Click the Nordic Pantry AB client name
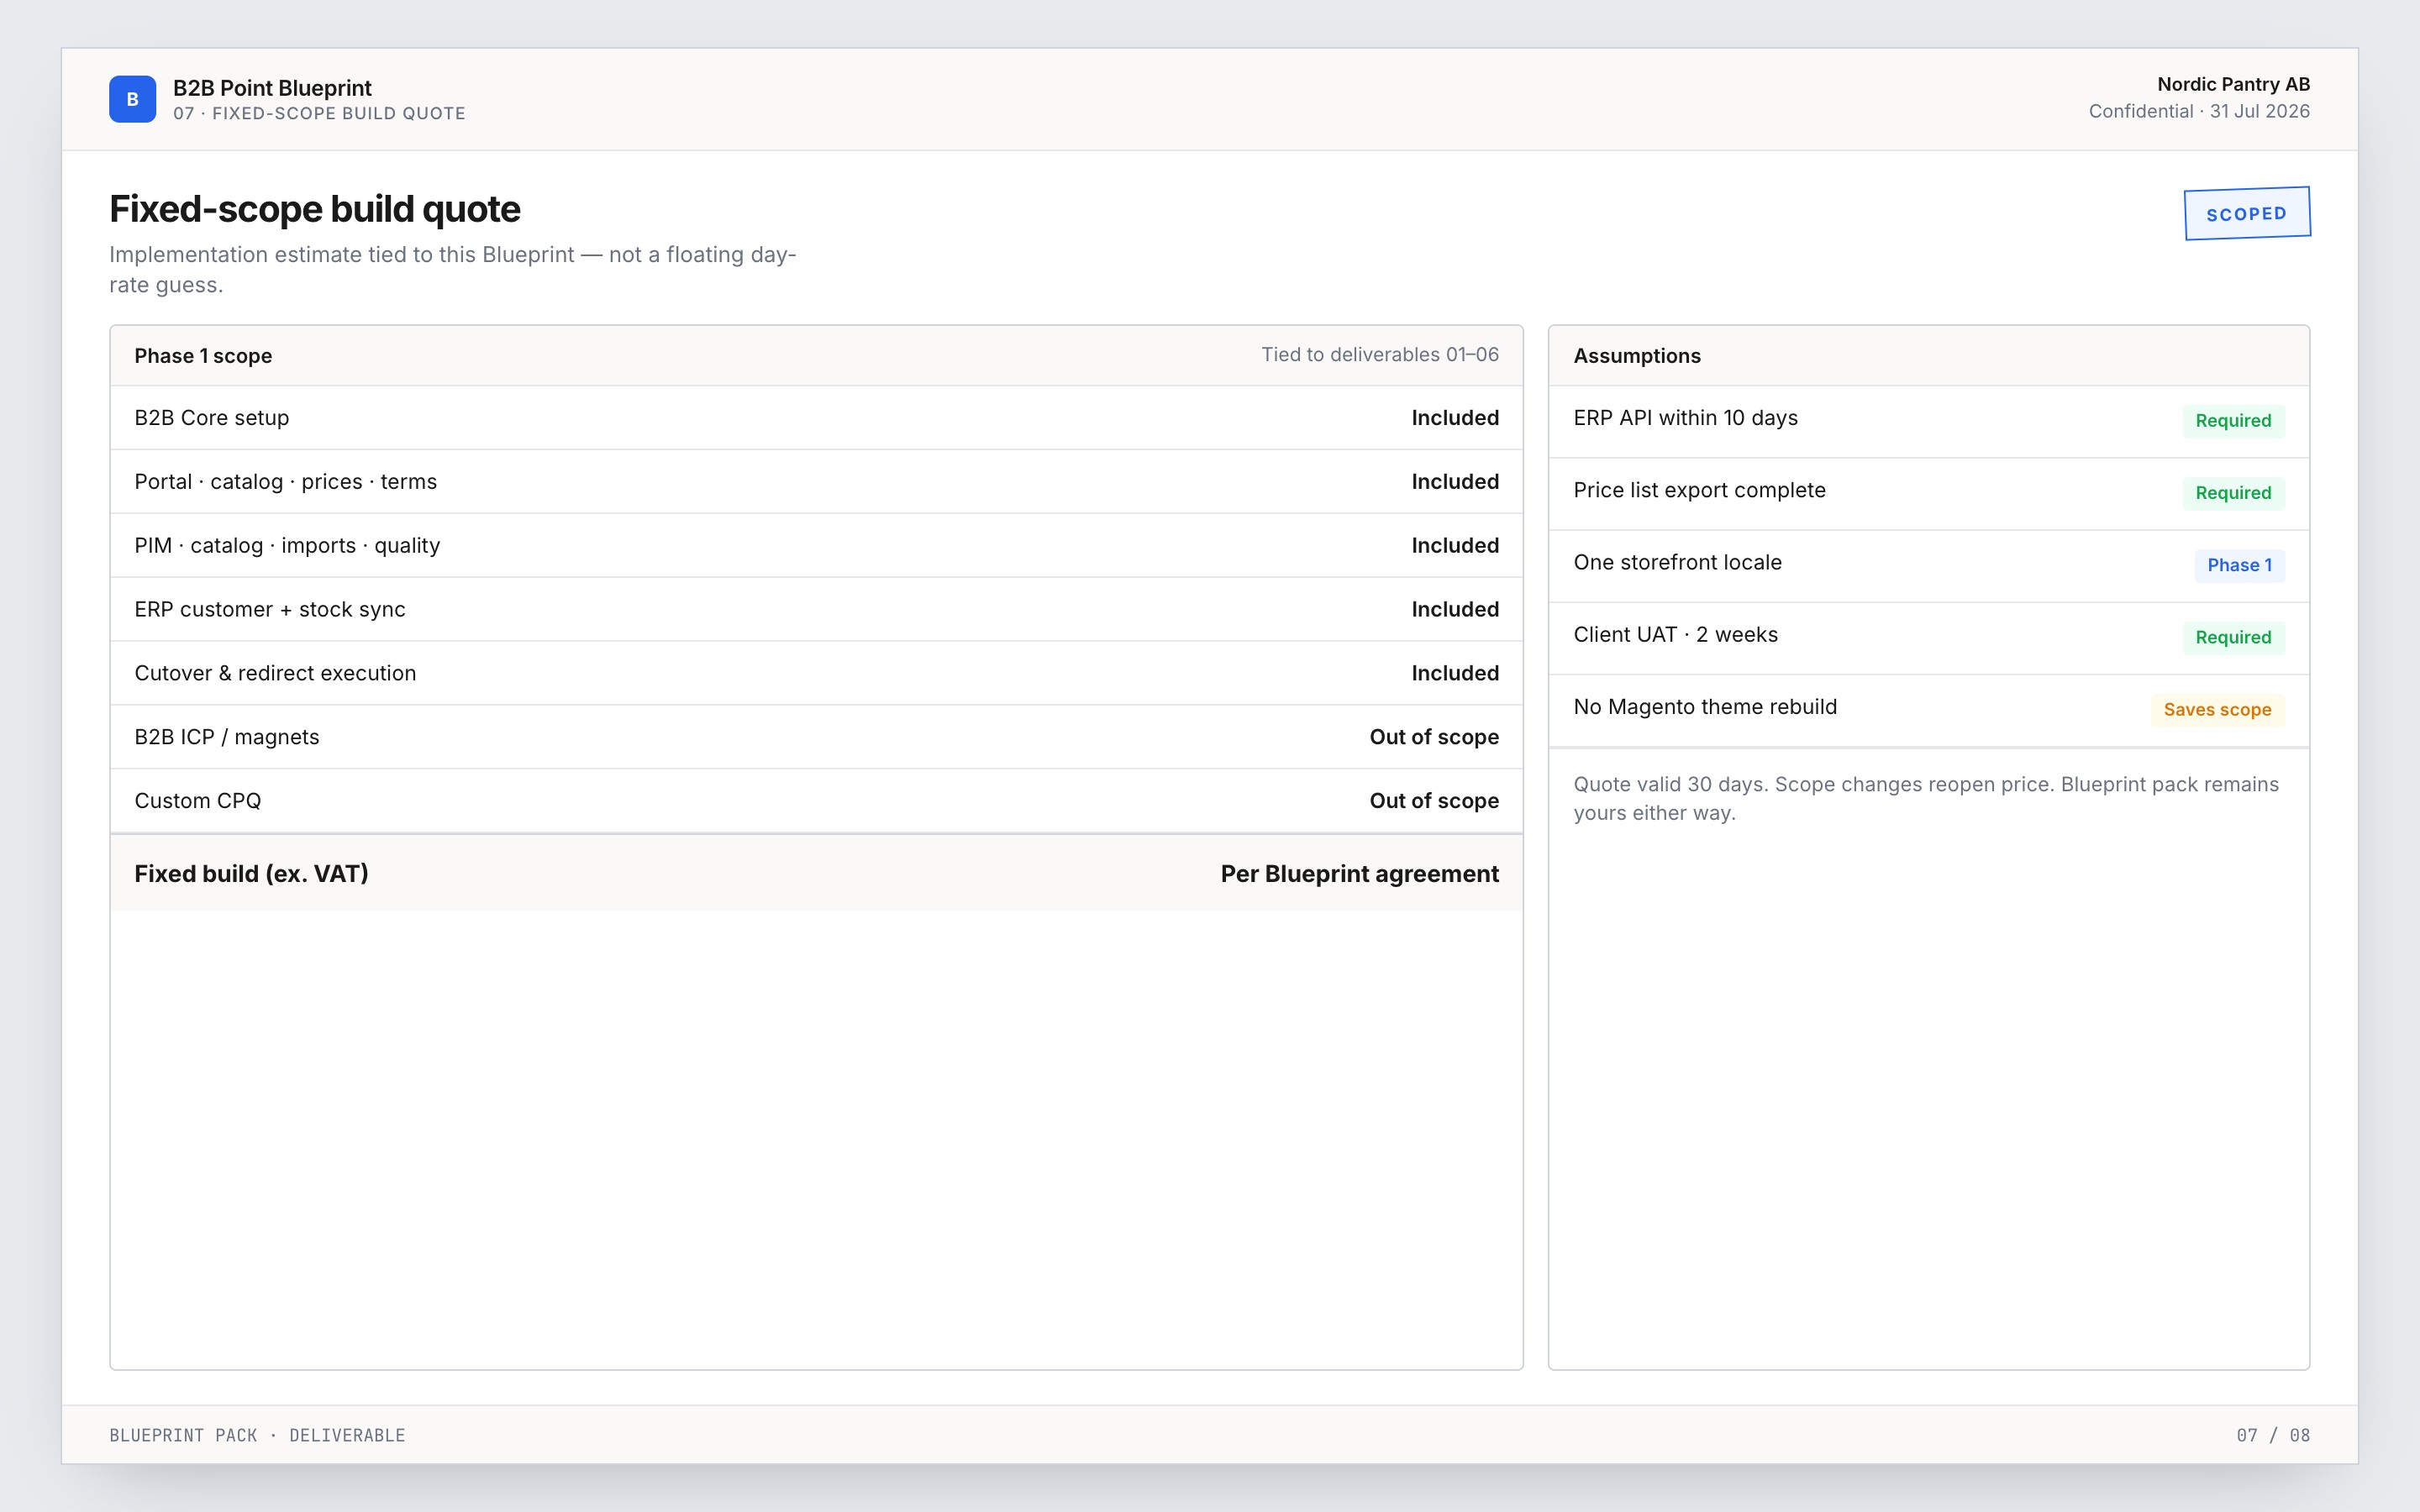Viewport: 2420px width, 1512px height. (2232, 84)
